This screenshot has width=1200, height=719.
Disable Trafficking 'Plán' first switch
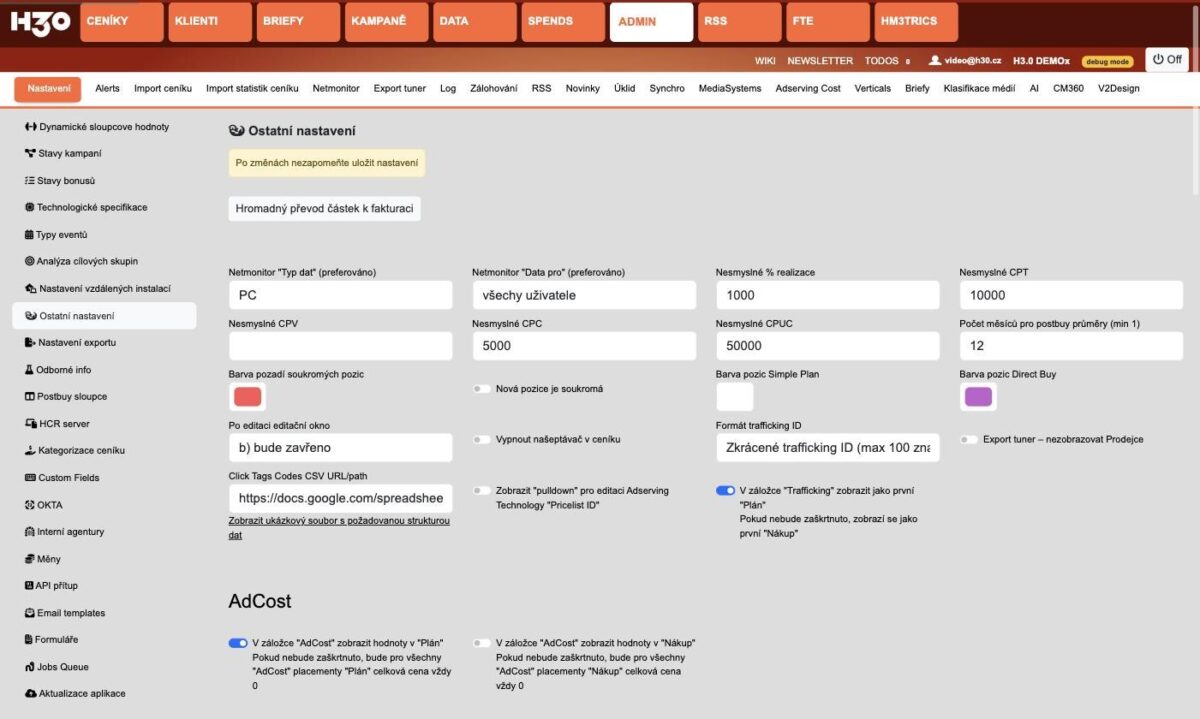tap(725, 491)
